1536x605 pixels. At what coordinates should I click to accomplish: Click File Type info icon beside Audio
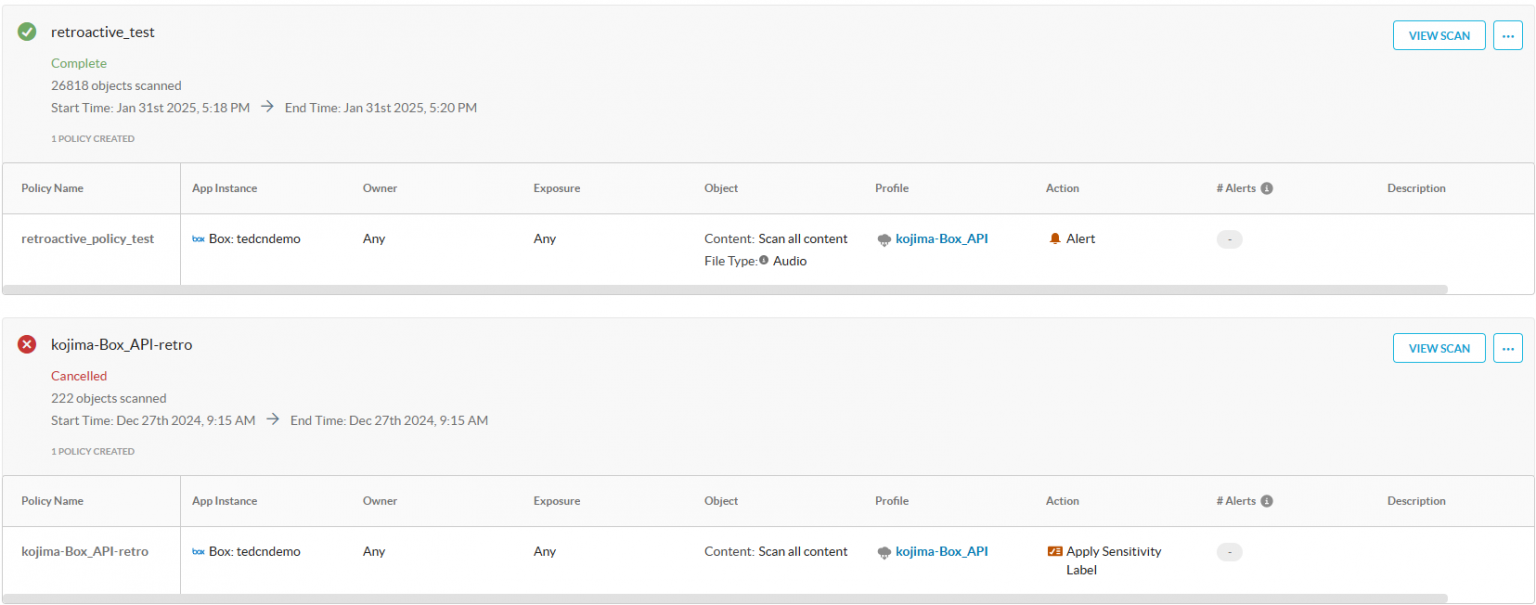pos(764,260)
